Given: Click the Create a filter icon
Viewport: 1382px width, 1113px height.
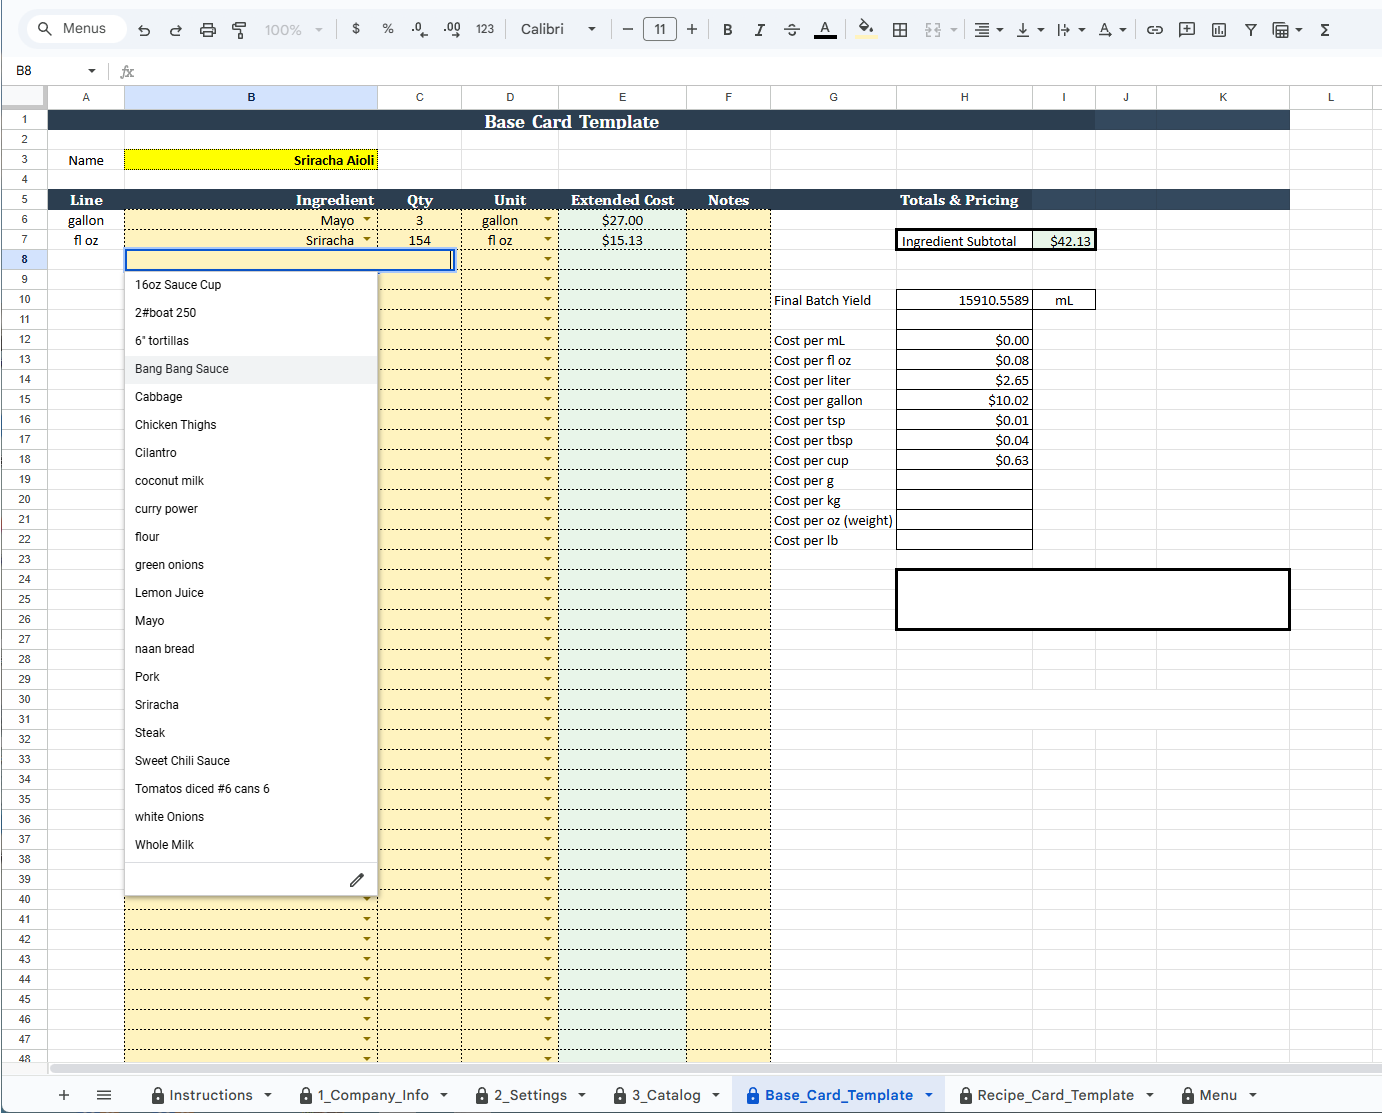Looking at the screenshot, I should coord(1251,30).
